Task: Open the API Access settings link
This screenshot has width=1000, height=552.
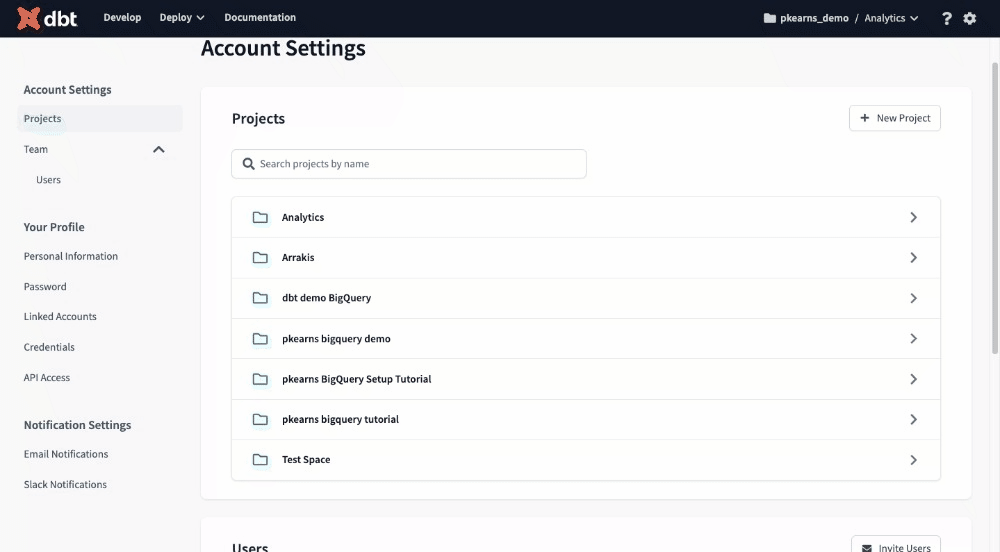Action: [x=47, y=378]
